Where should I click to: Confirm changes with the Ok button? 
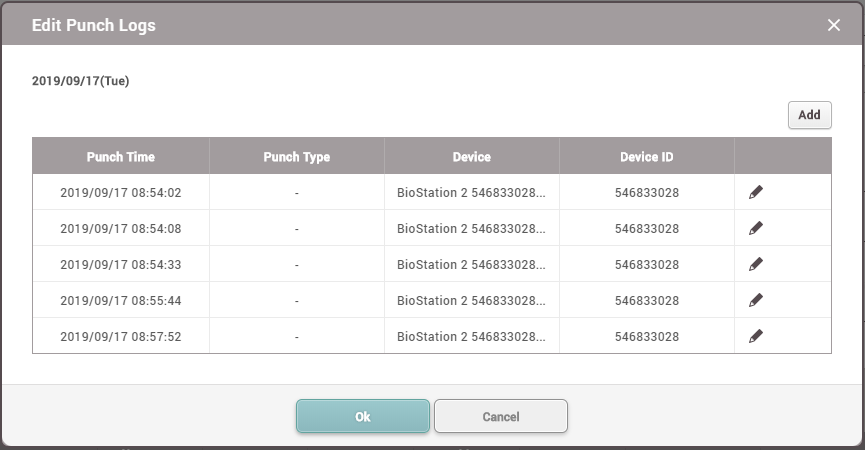coord(363,417)
